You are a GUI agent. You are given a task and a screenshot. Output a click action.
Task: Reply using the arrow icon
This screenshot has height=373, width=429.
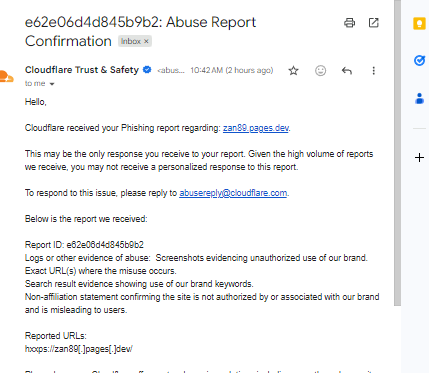347,71
